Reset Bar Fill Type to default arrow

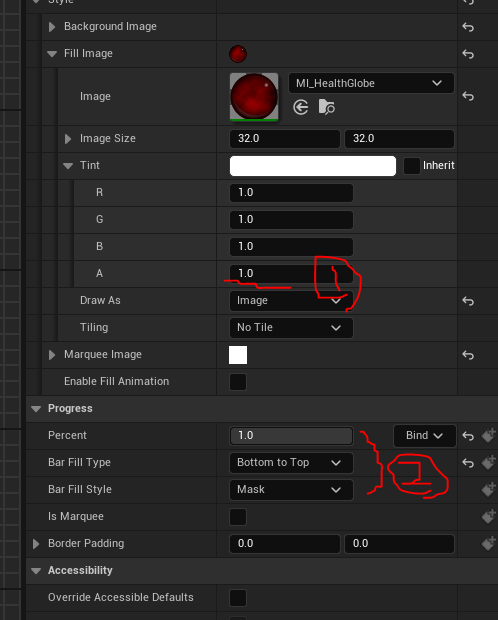pyautogui.click(x=468, y=463)
